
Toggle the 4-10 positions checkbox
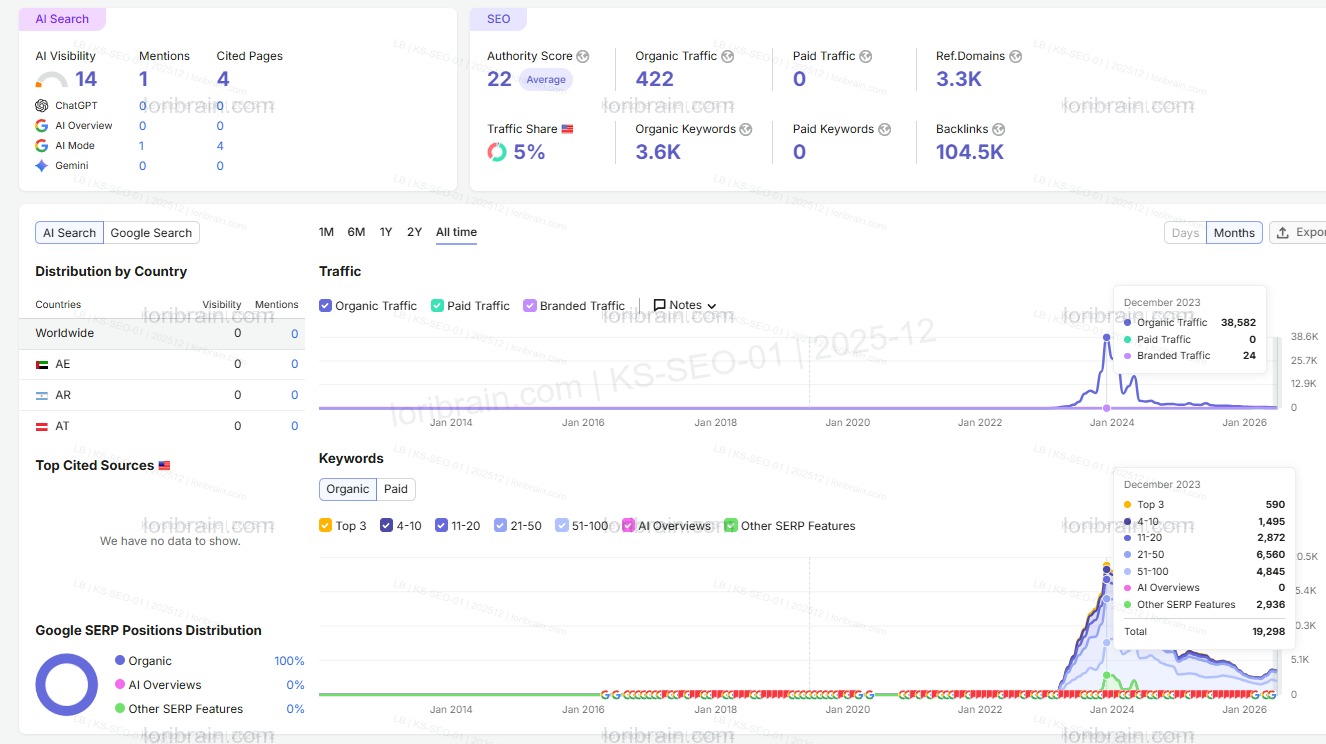click(386, 526)
